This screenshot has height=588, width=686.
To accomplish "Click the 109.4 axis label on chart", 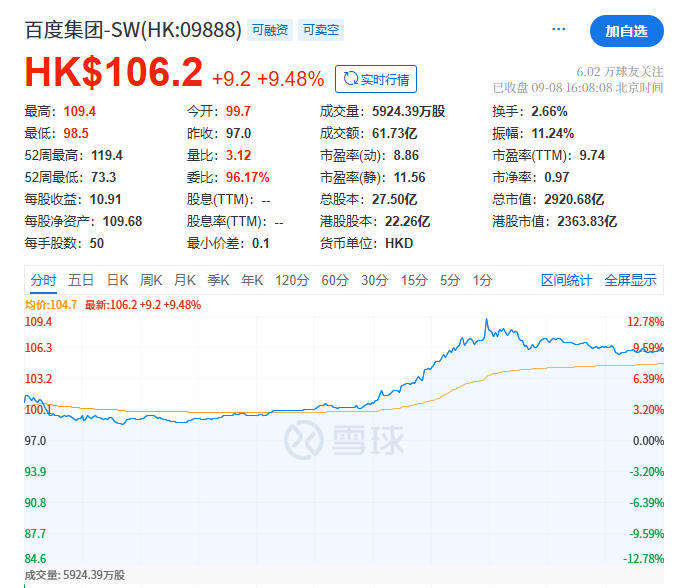I will 38,322.
